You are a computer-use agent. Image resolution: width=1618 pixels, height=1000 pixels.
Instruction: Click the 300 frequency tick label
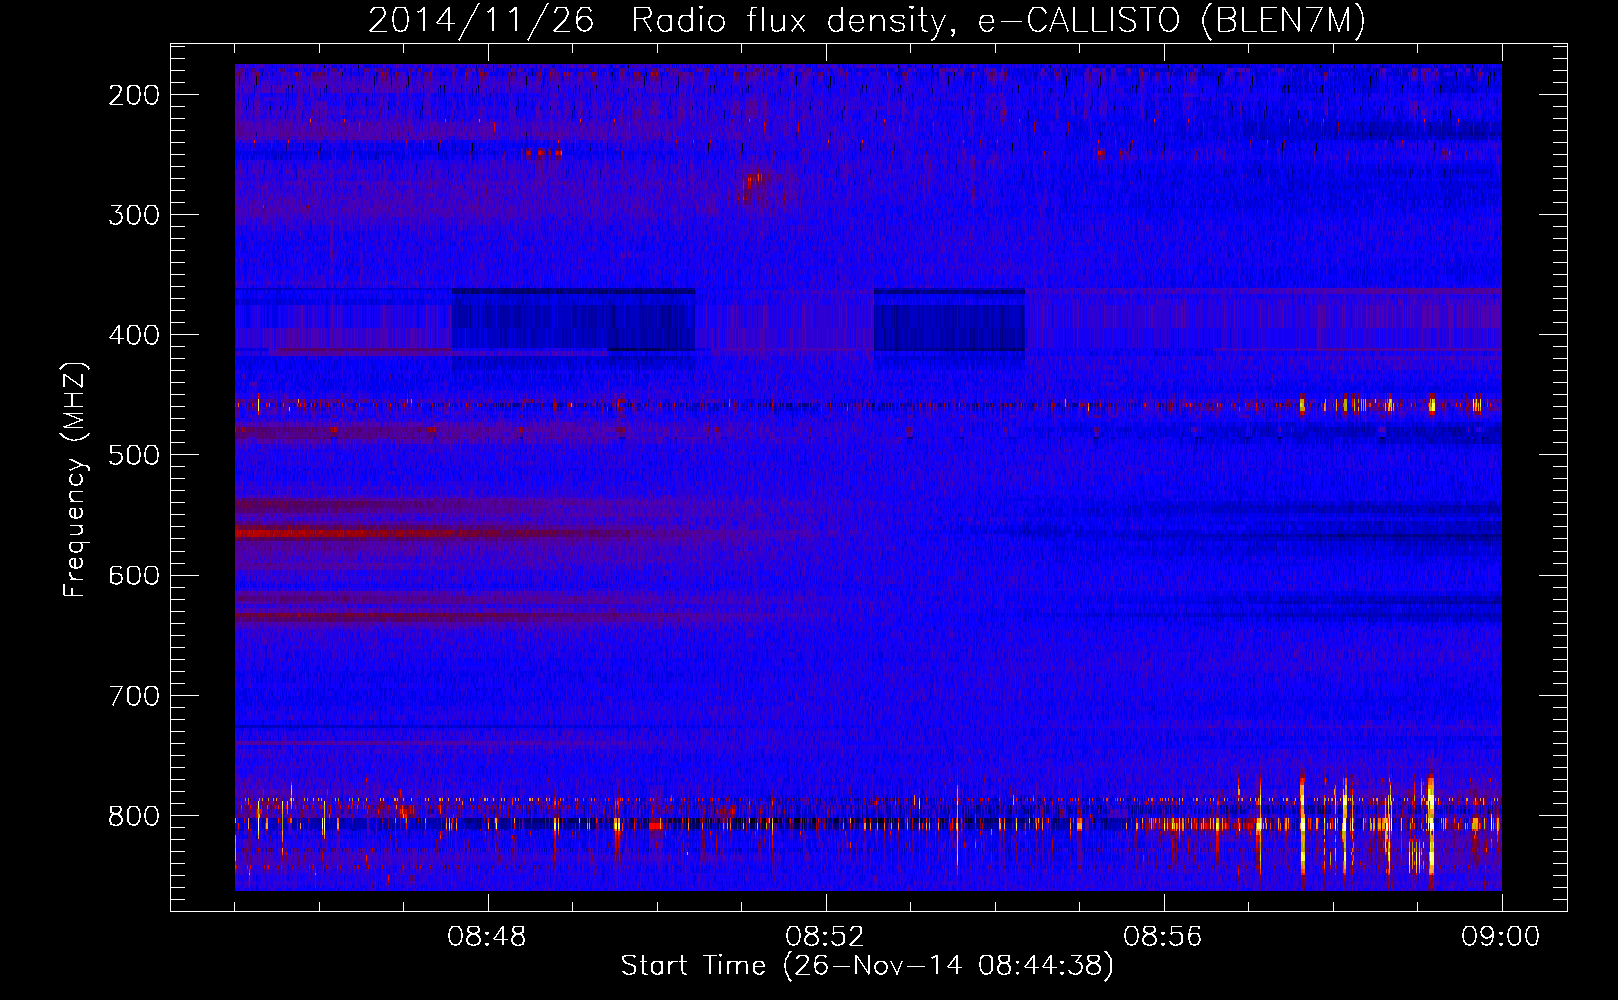tap(133, 215)
